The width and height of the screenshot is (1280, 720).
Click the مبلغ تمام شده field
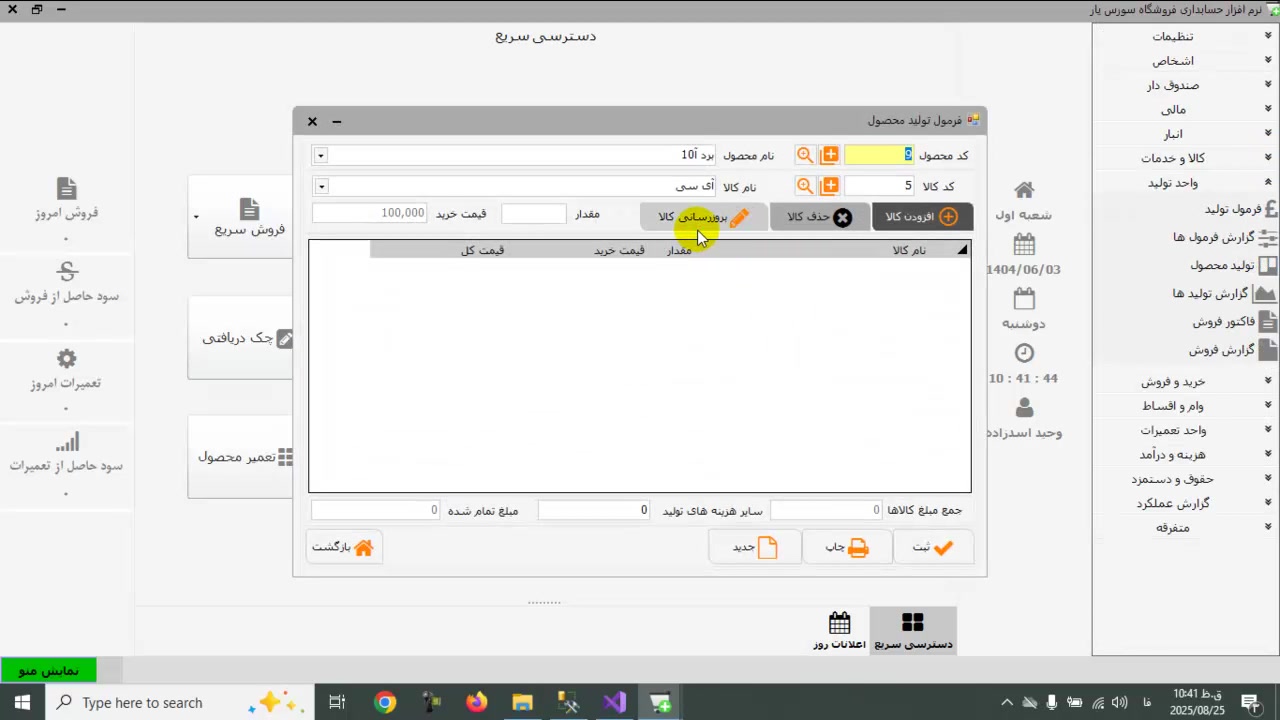pyautogui.click(x=376, y=510)
